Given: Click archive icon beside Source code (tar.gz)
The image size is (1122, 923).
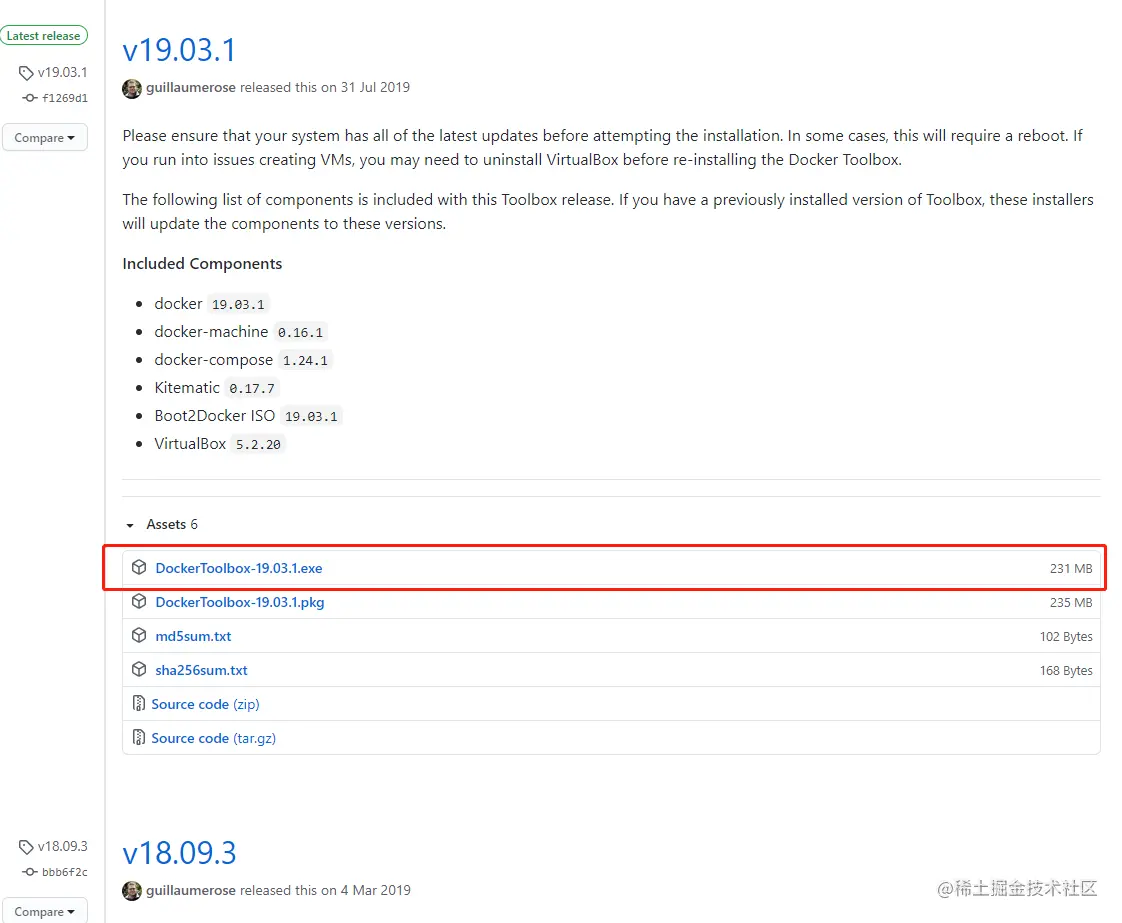Looking at the screenshot, I should coord(139,738).
